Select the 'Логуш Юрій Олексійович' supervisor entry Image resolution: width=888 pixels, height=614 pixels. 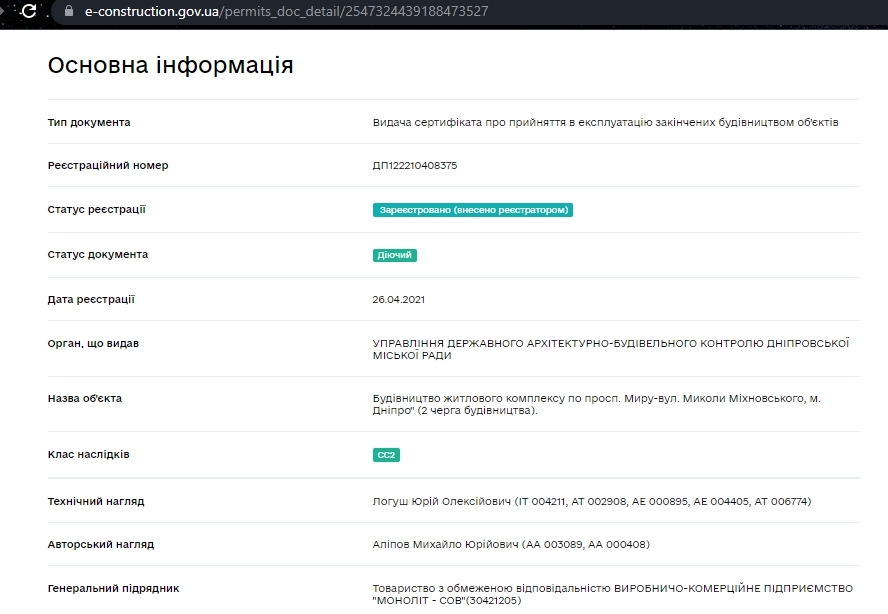[592, 501]
